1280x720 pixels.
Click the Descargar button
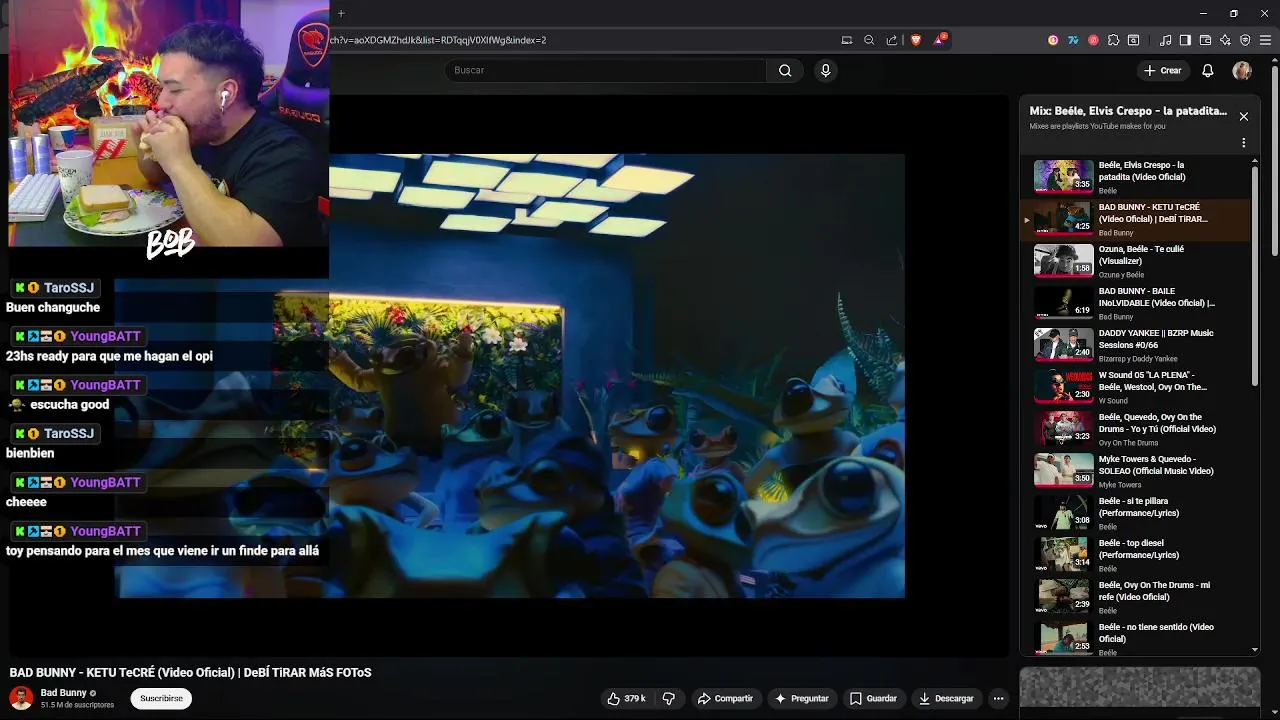[946, 698]
